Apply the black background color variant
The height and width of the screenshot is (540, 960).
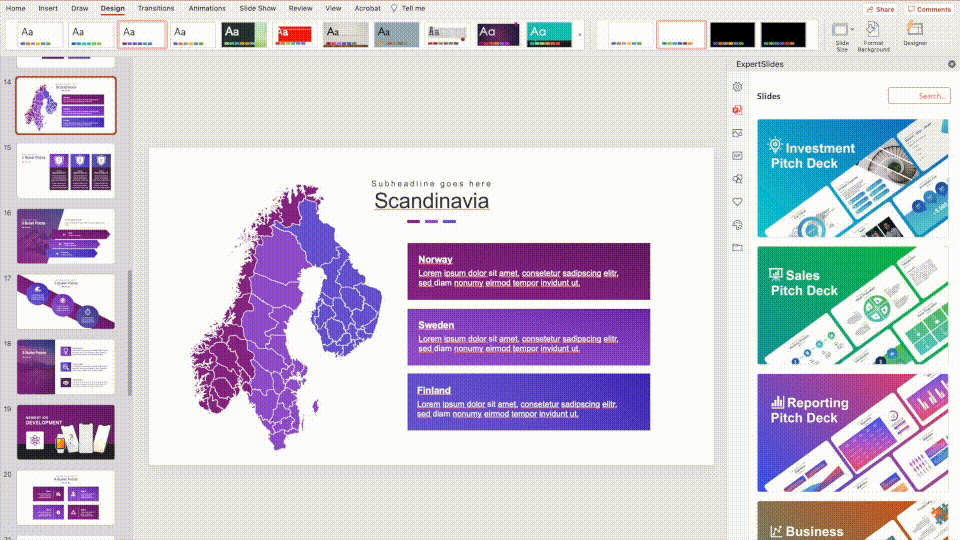732,35
